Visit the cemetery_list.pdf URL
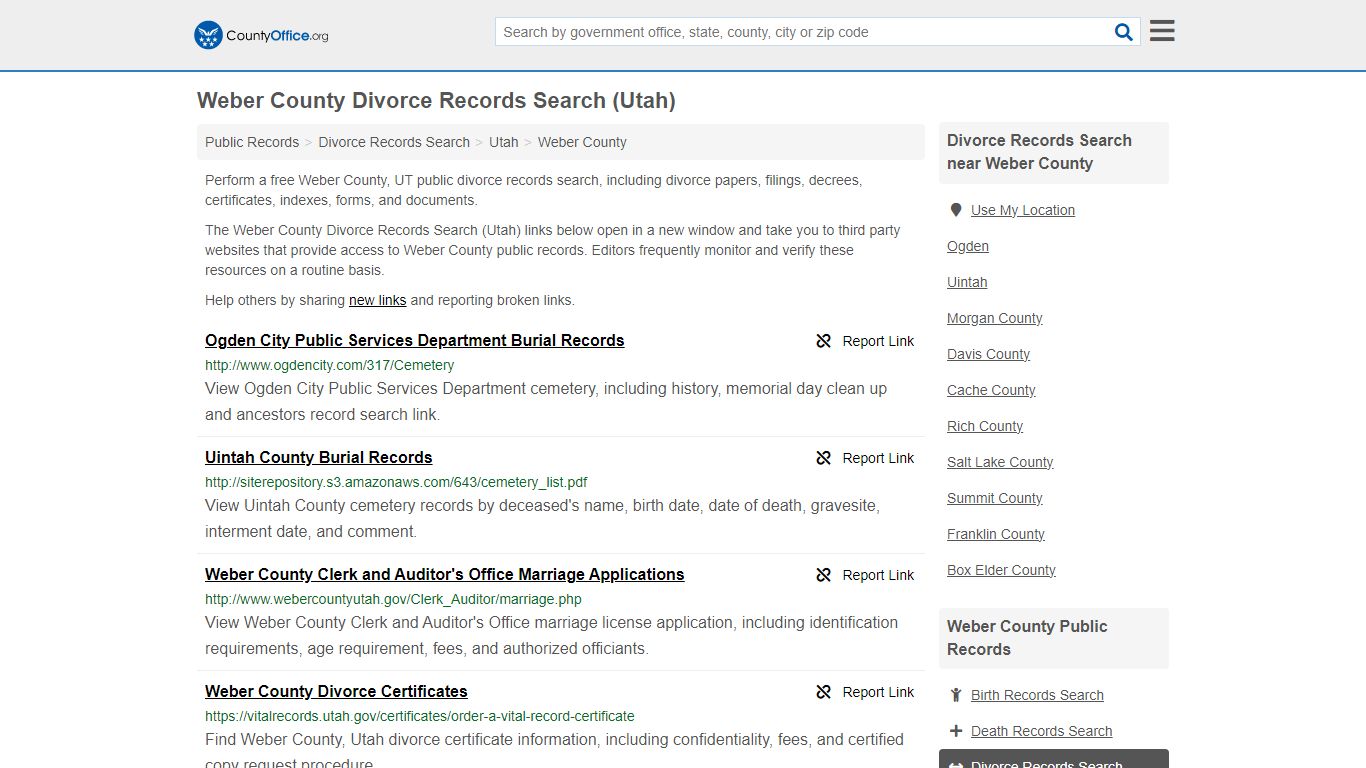This screenshot has height=768, width=1366. (x=396, y=482)
